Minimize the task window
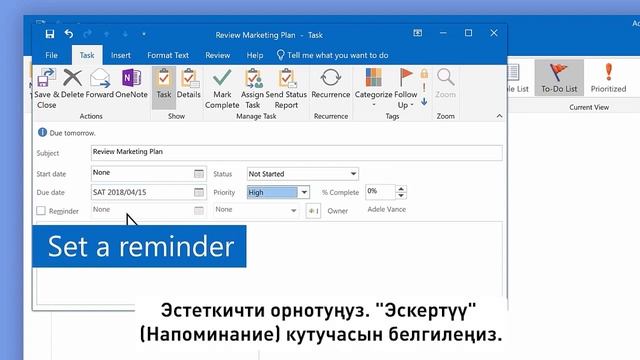 coord(443,33)
